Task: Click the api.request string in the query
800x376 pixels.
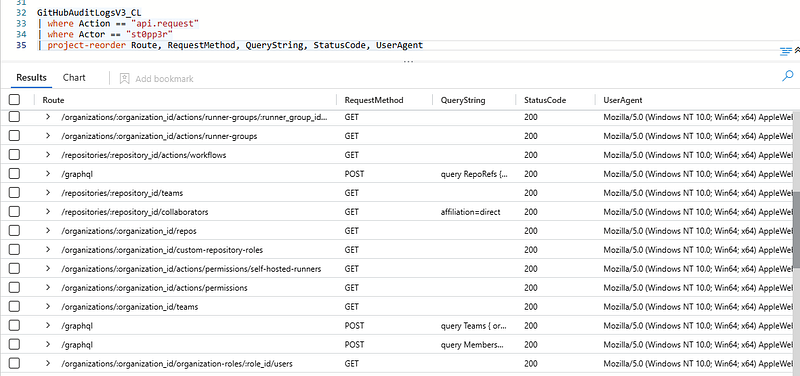Action: (165, 24)
